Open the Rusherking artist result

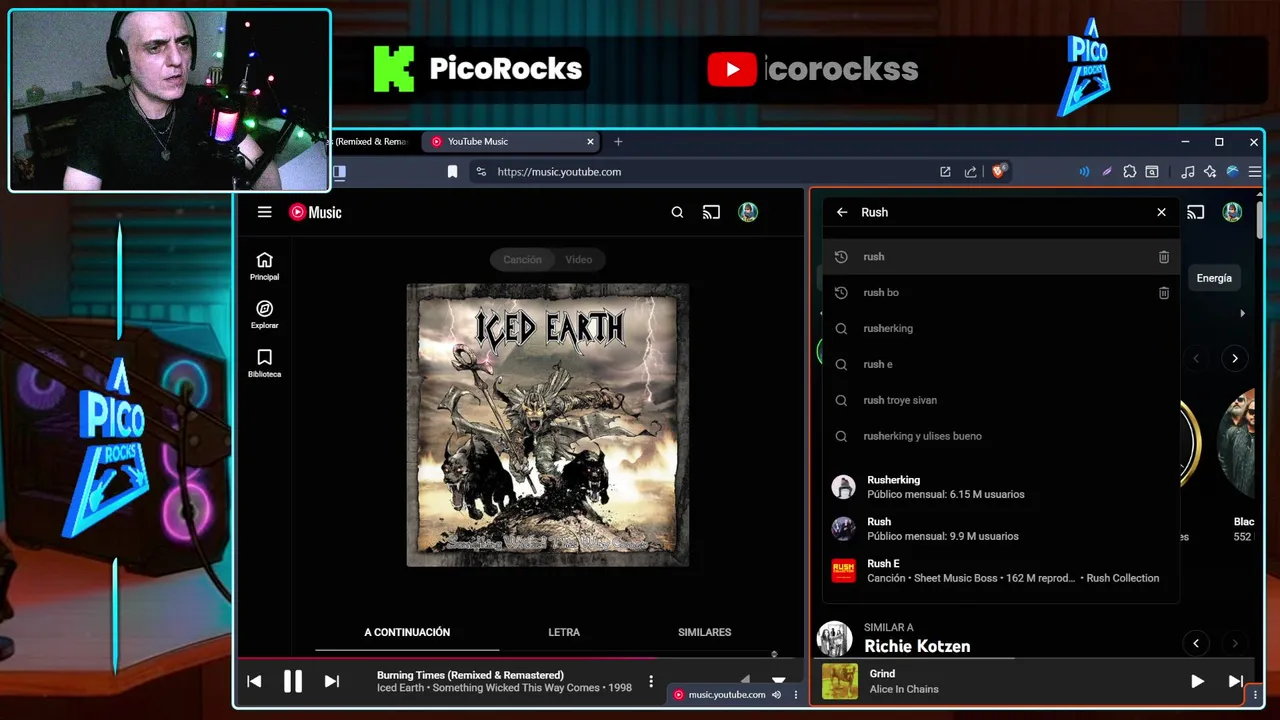coord(1001,487)
